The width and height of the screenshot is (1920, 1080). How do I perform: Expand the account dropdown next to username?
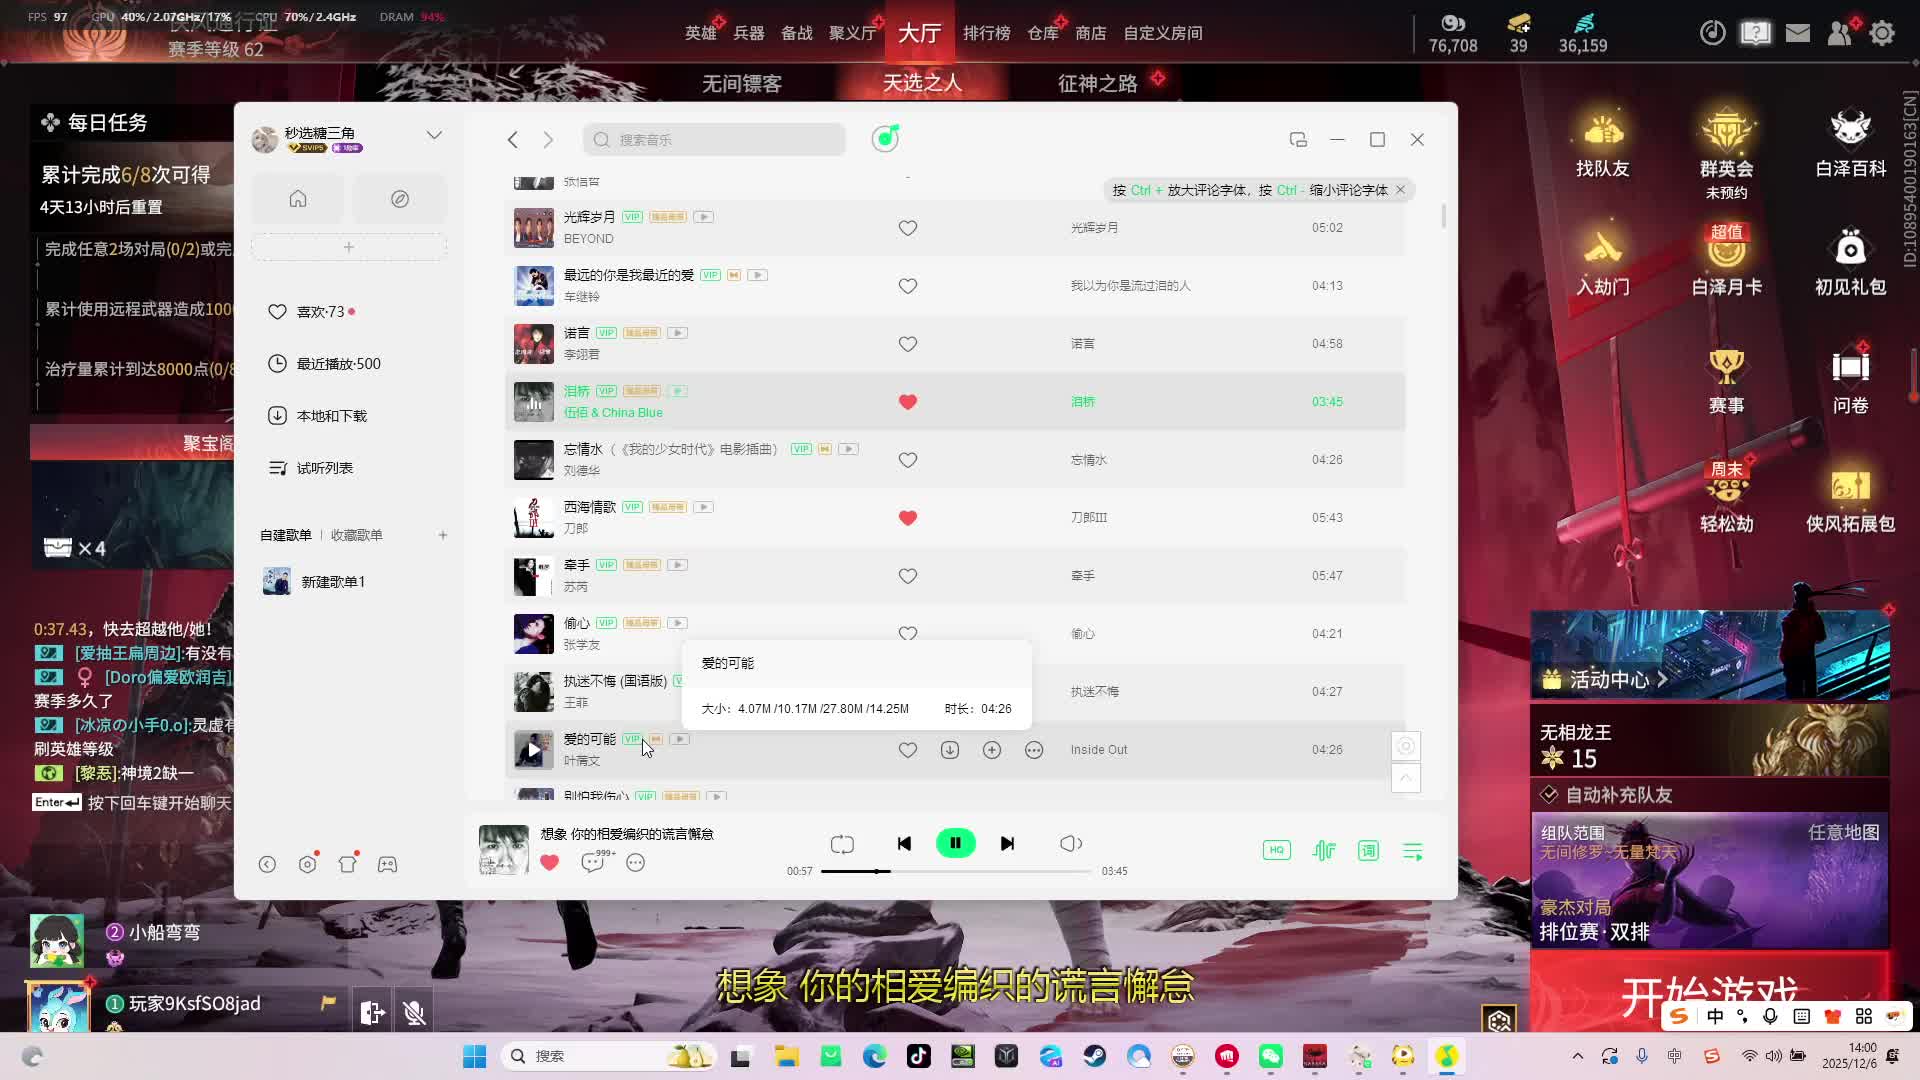pos(434,135)
